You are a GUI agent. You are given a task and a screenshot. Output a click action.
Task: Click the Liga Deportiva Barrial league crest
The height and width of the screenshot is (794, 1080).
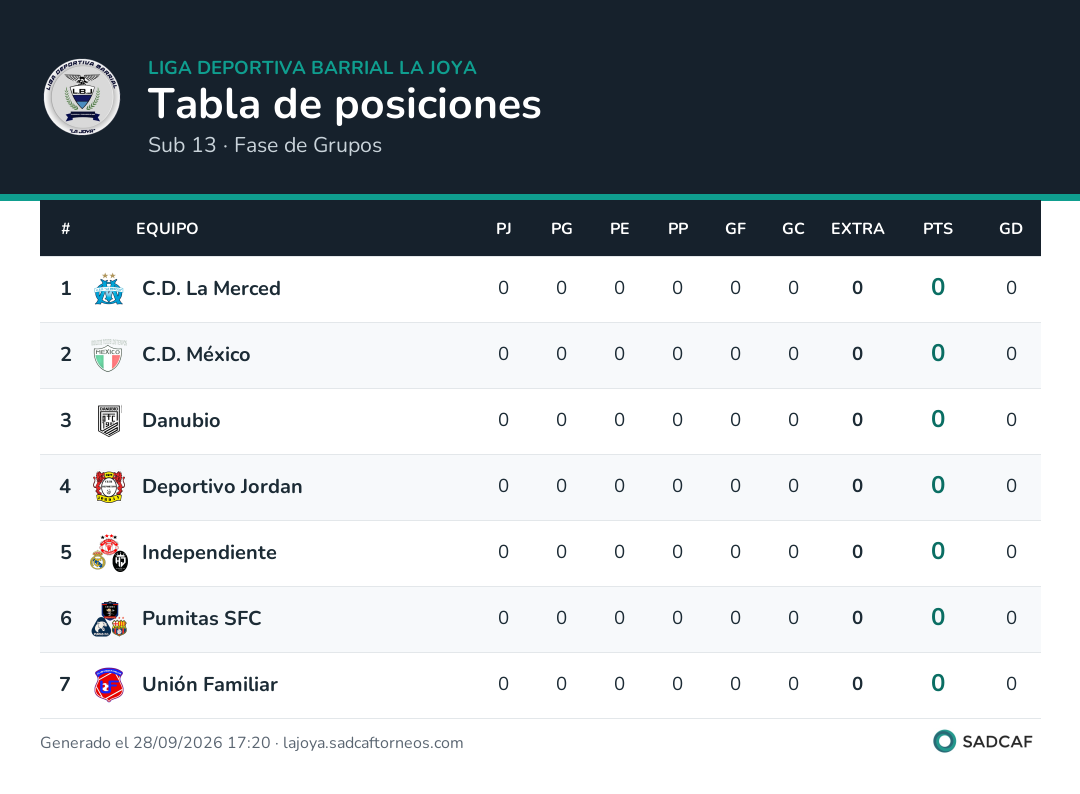[82, 97]
